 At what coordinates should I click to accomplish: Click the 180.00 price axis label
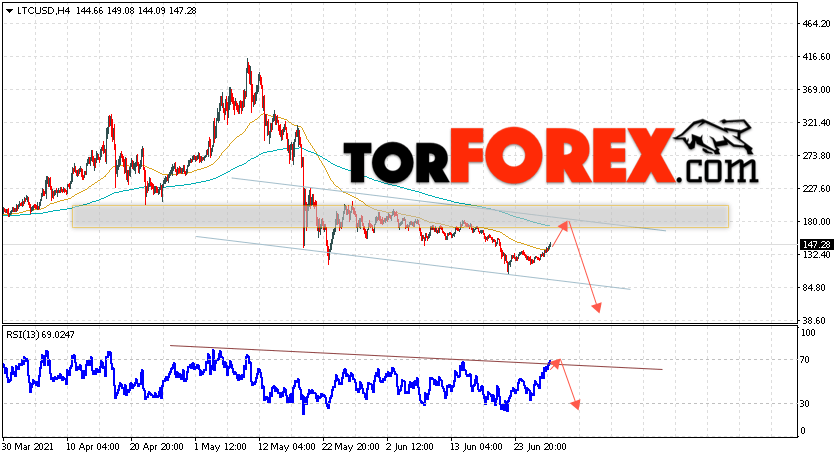[817, 222]
